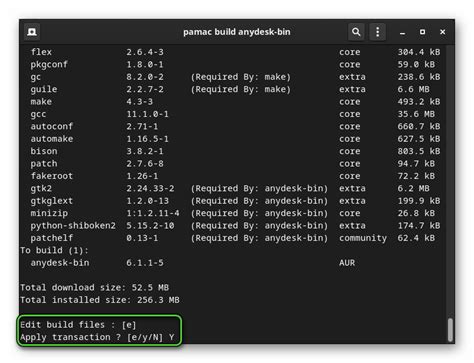Minimize the terminal window

(402, 32)
